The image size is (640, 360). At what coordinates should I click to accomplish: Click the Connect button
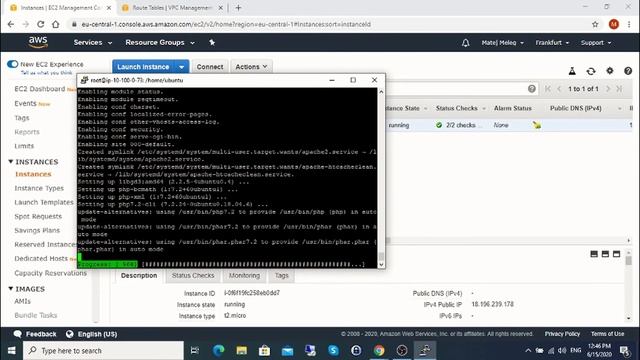tap(210, 67)
